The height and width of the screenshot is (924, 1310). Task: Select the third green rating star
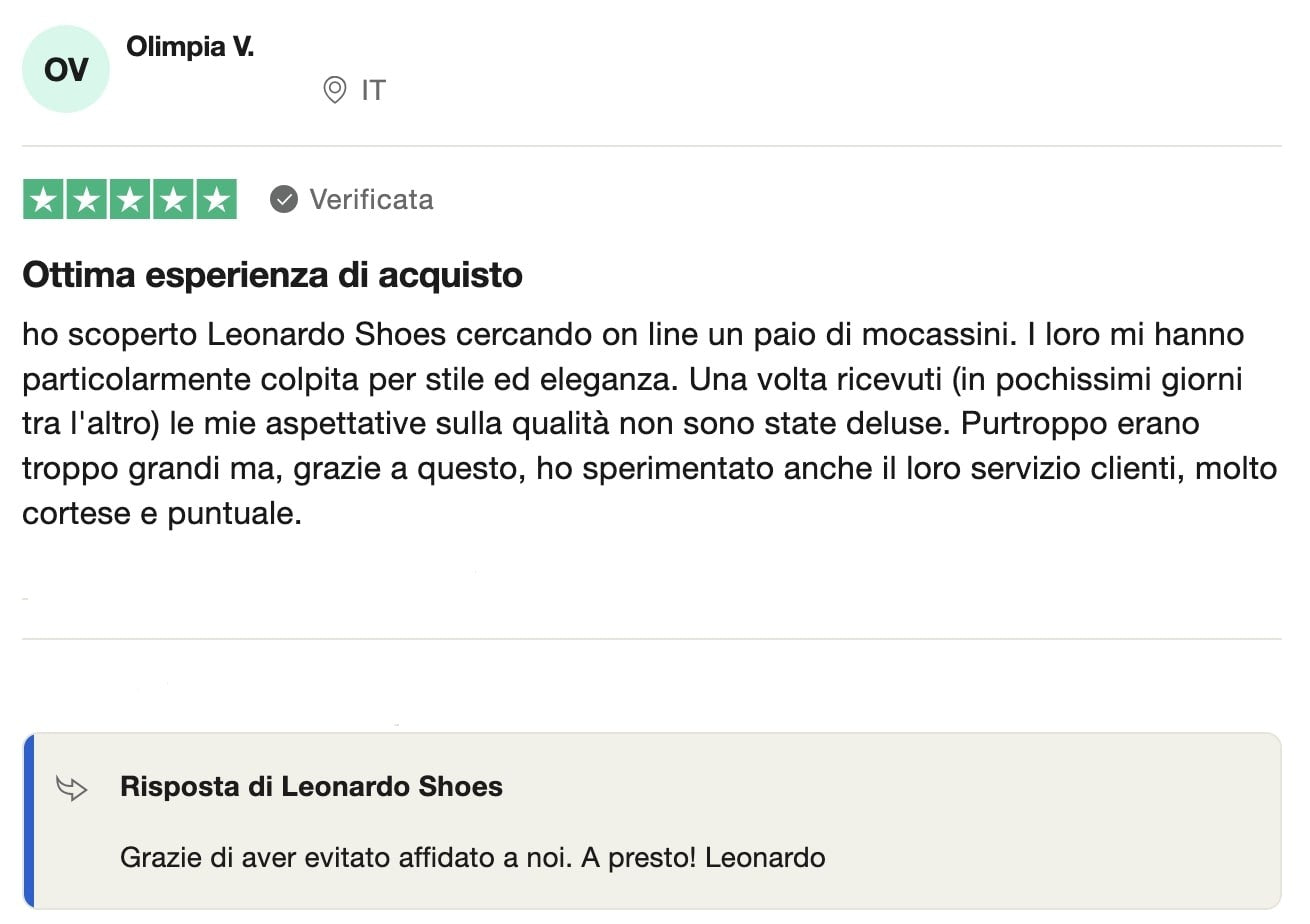pyautogui.click(x=130, y=199)
